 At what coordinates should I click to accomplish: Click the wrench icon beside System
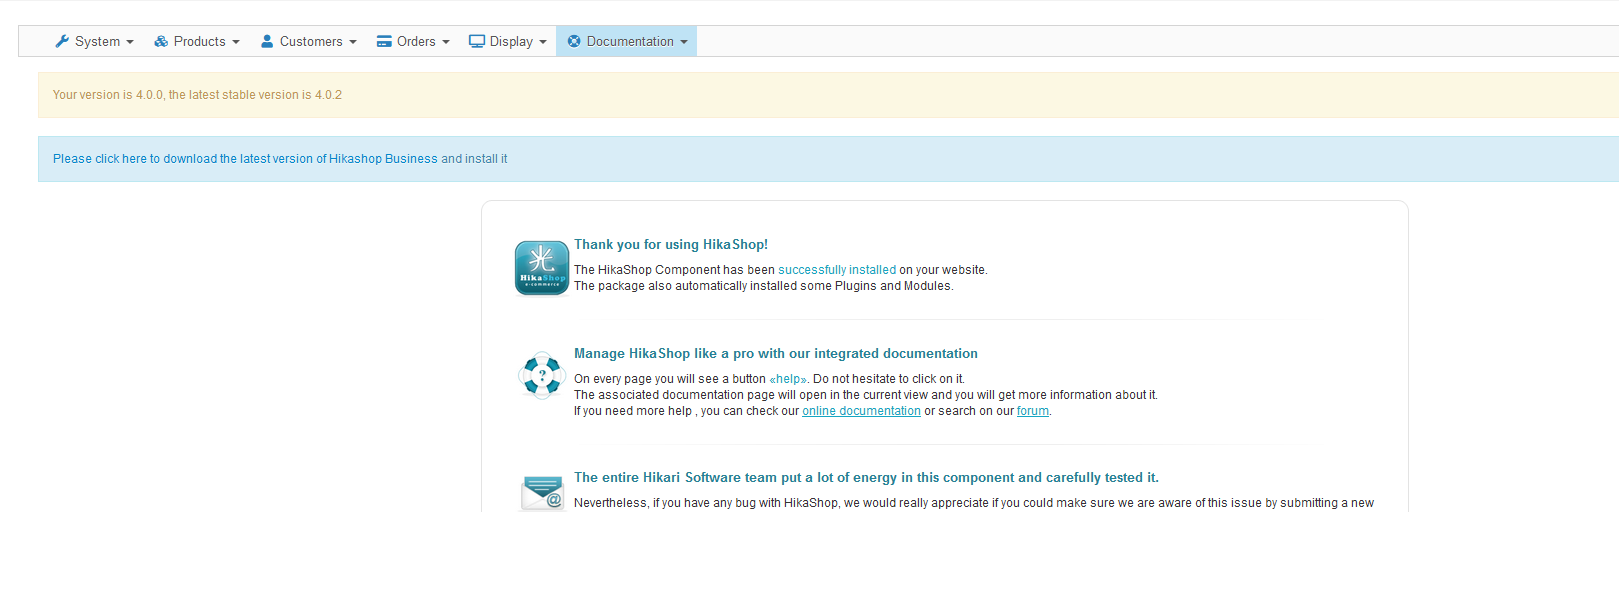point(62,41)
